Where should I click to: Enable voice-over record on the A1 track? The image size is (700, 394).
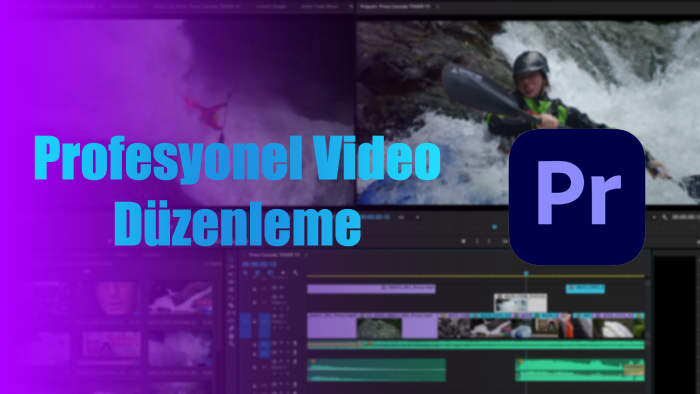click(295, 343)
